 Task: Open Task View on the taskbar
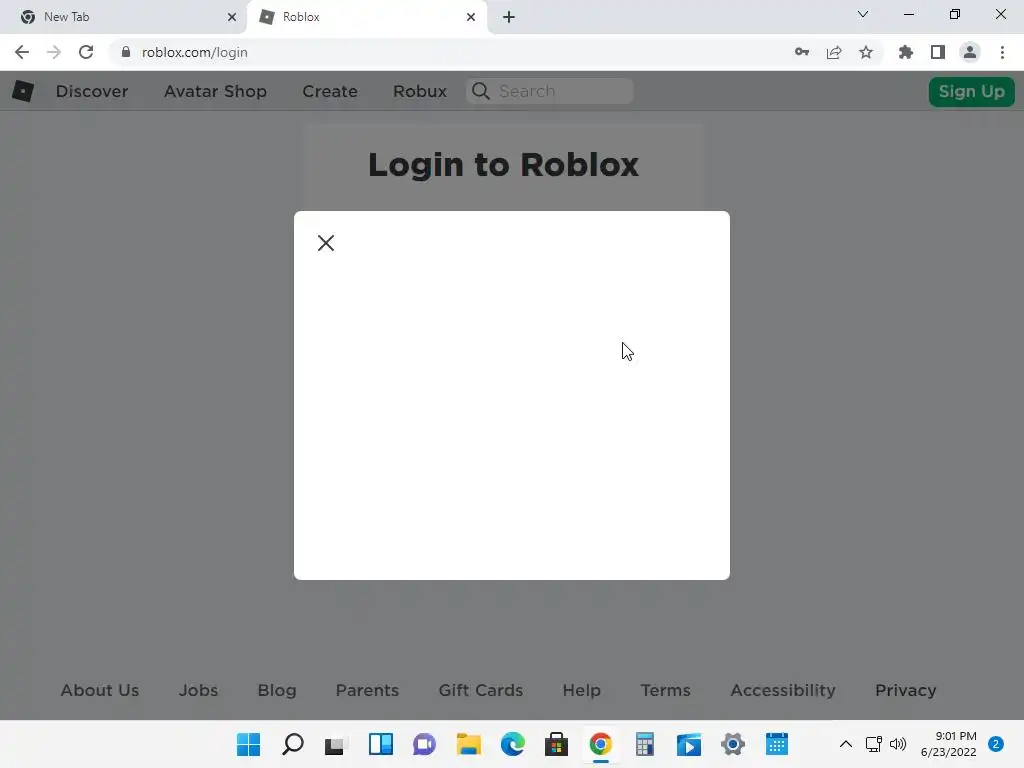click(x=336, y=744)
